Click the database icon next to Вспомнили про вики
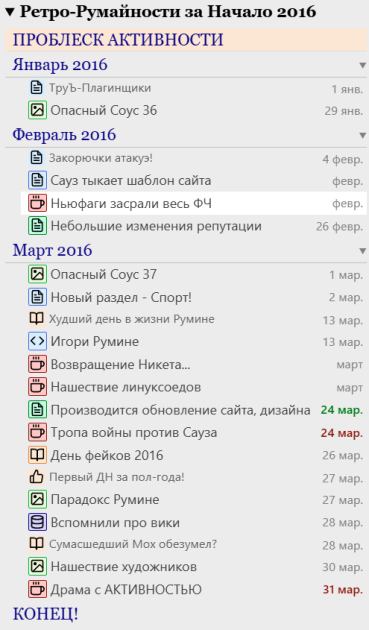Screen dimensions: 369x630 coord(37,522)
